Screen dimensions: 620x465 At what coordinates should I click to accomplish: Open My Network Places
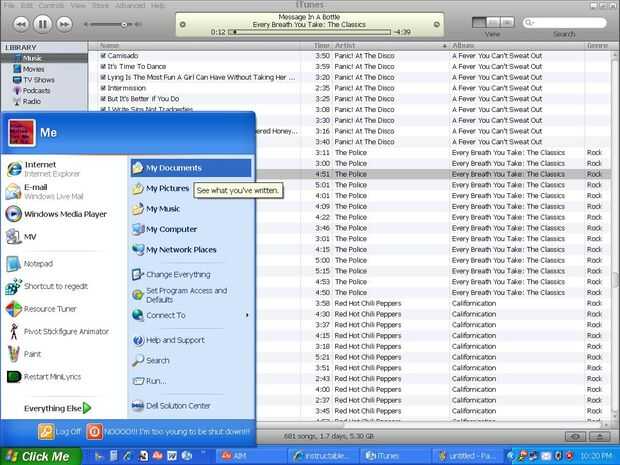point(174,250)
